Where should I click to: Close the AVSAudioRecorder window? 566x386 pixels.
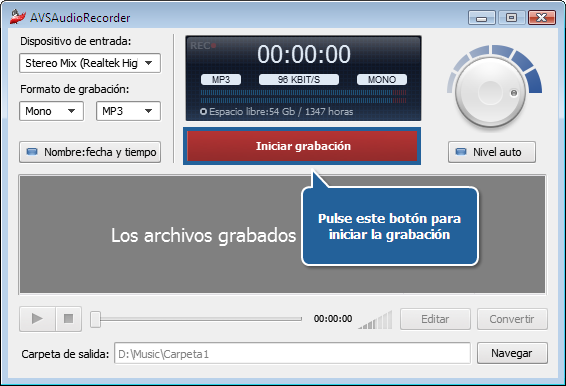541,17
